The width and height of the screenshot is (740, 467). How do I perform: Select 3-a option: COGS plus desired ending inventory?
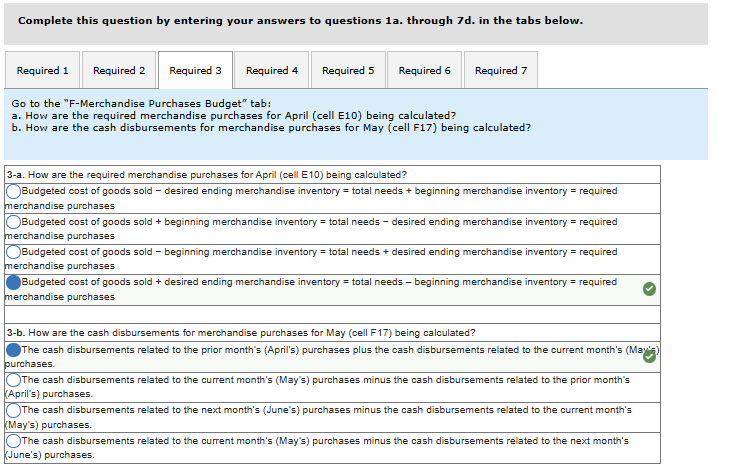pyautogui.click(x=14, y=283)
